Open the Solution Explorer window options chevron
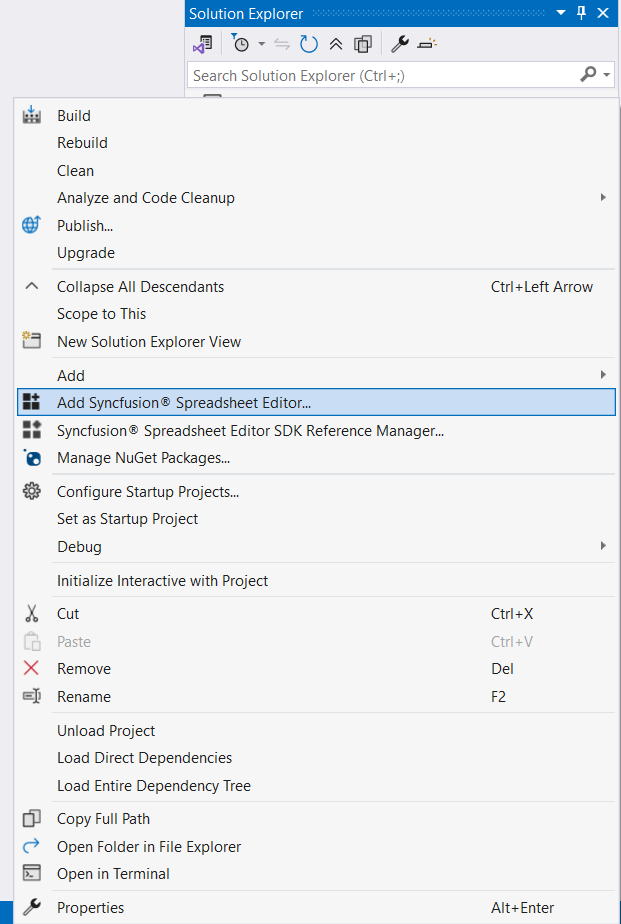This screenshot has height=924, width=621. click(x=560, y=13)
